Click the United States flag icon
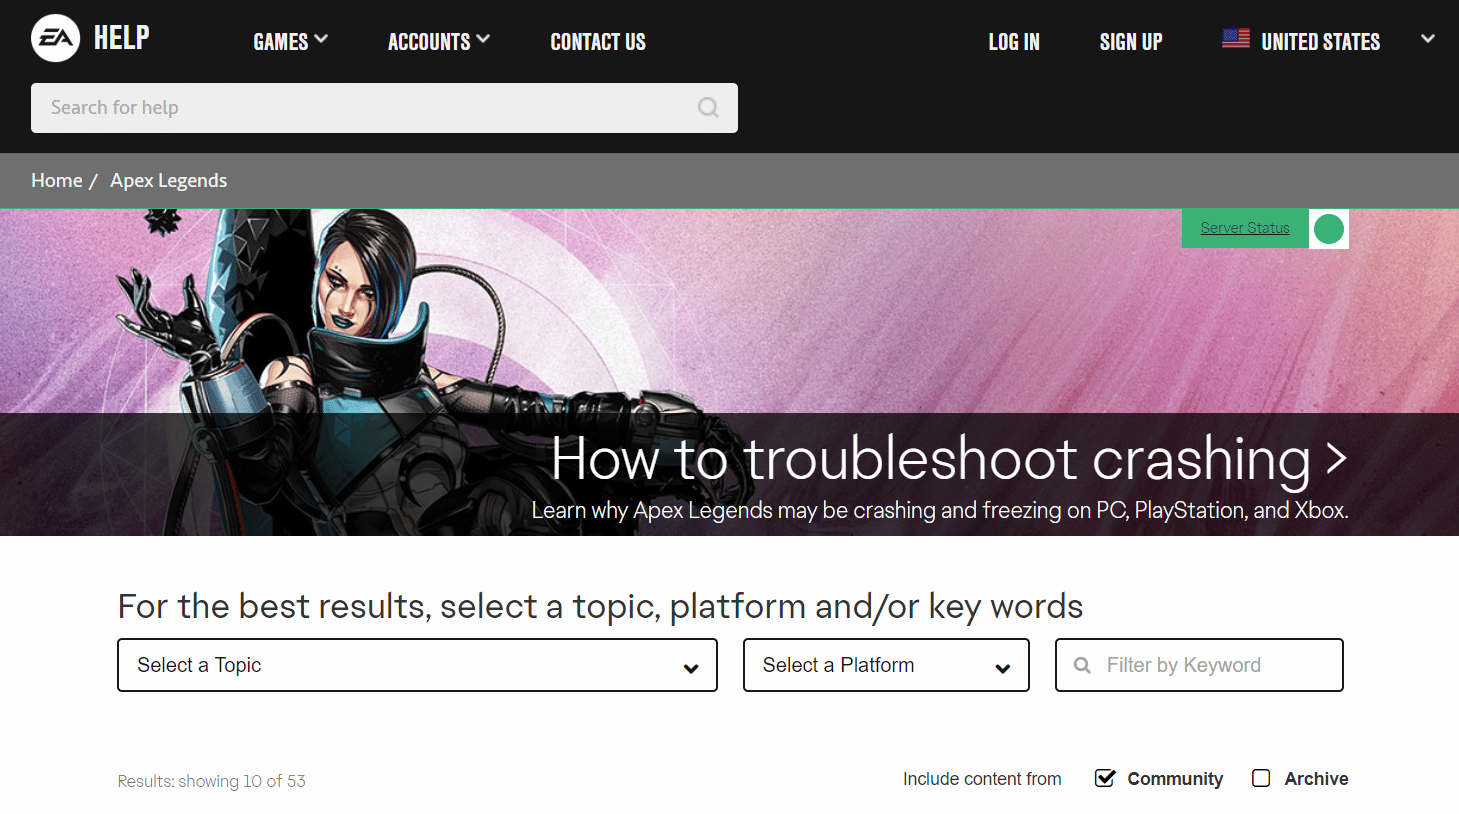This screenshot has width=1459, height=814. pos(1235,38)
